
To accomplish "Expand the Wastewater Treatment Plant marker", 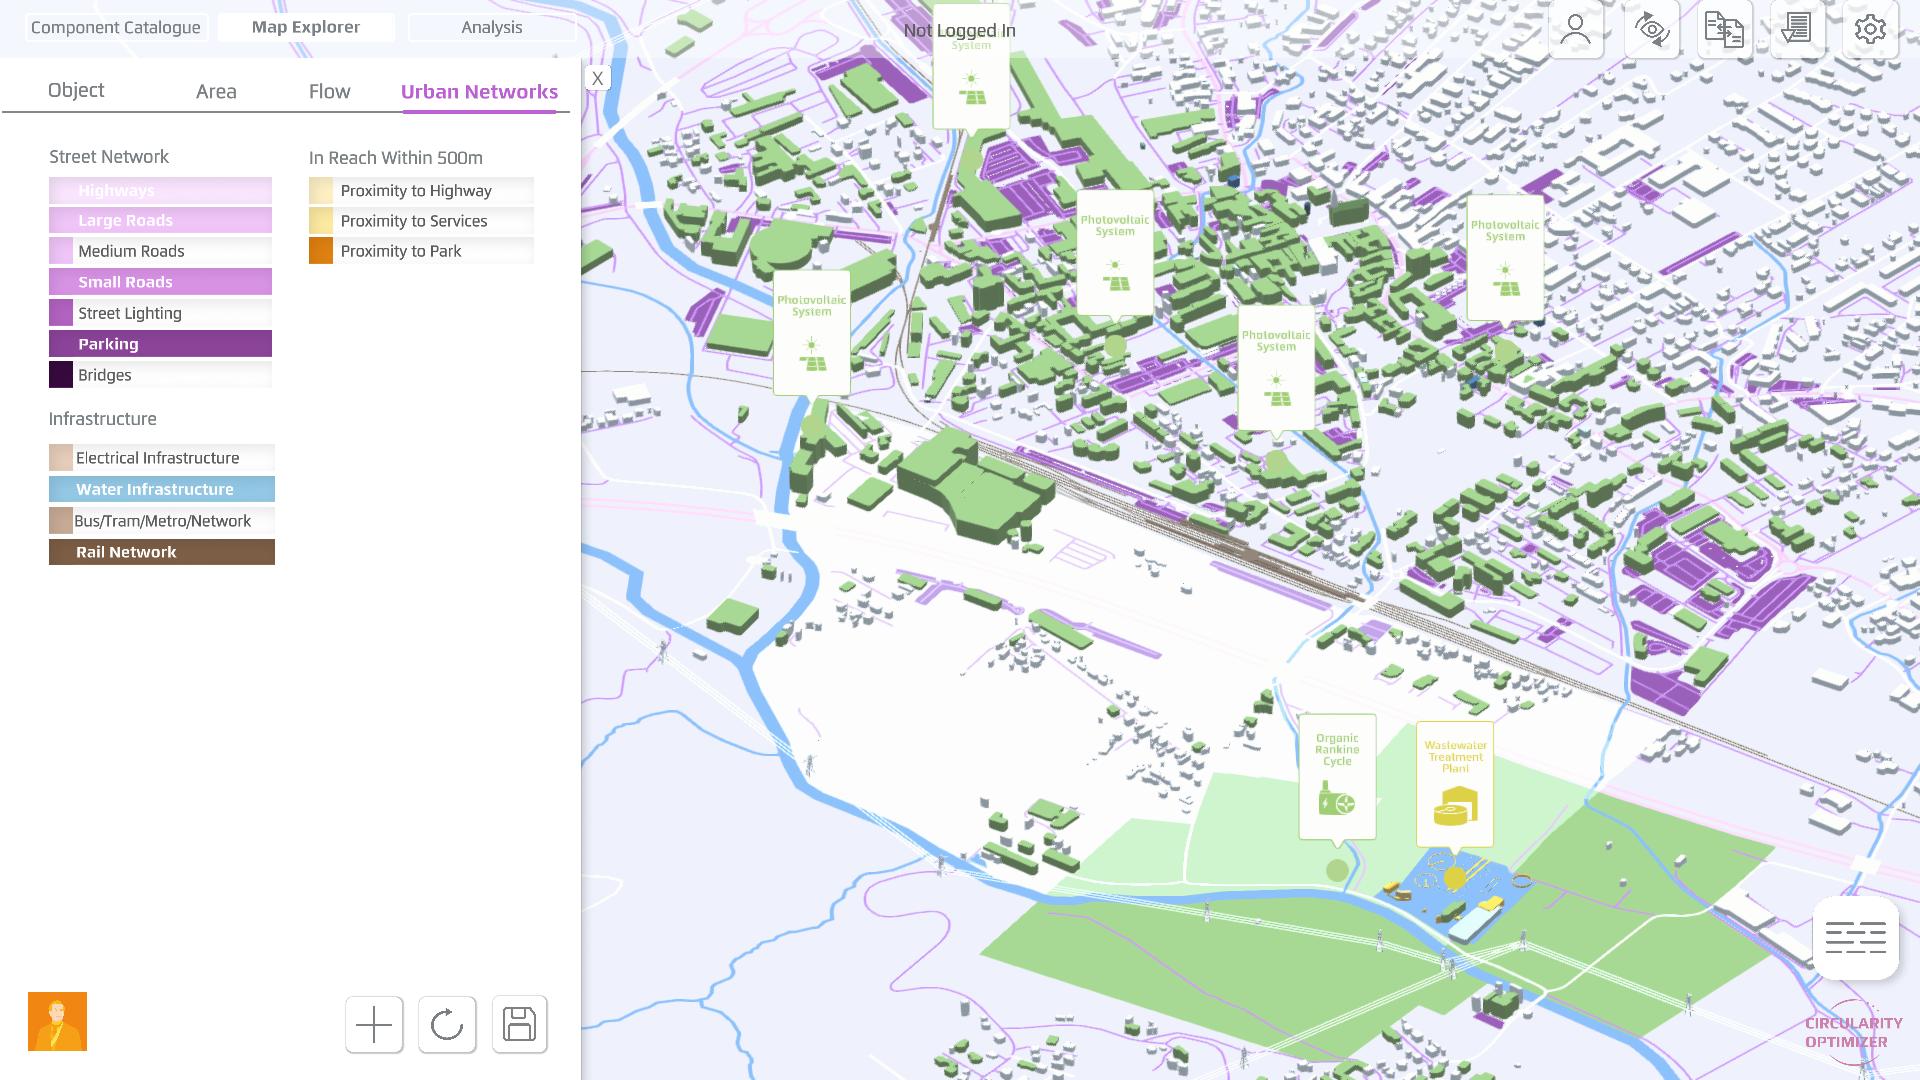I will tap(1455, 785).
